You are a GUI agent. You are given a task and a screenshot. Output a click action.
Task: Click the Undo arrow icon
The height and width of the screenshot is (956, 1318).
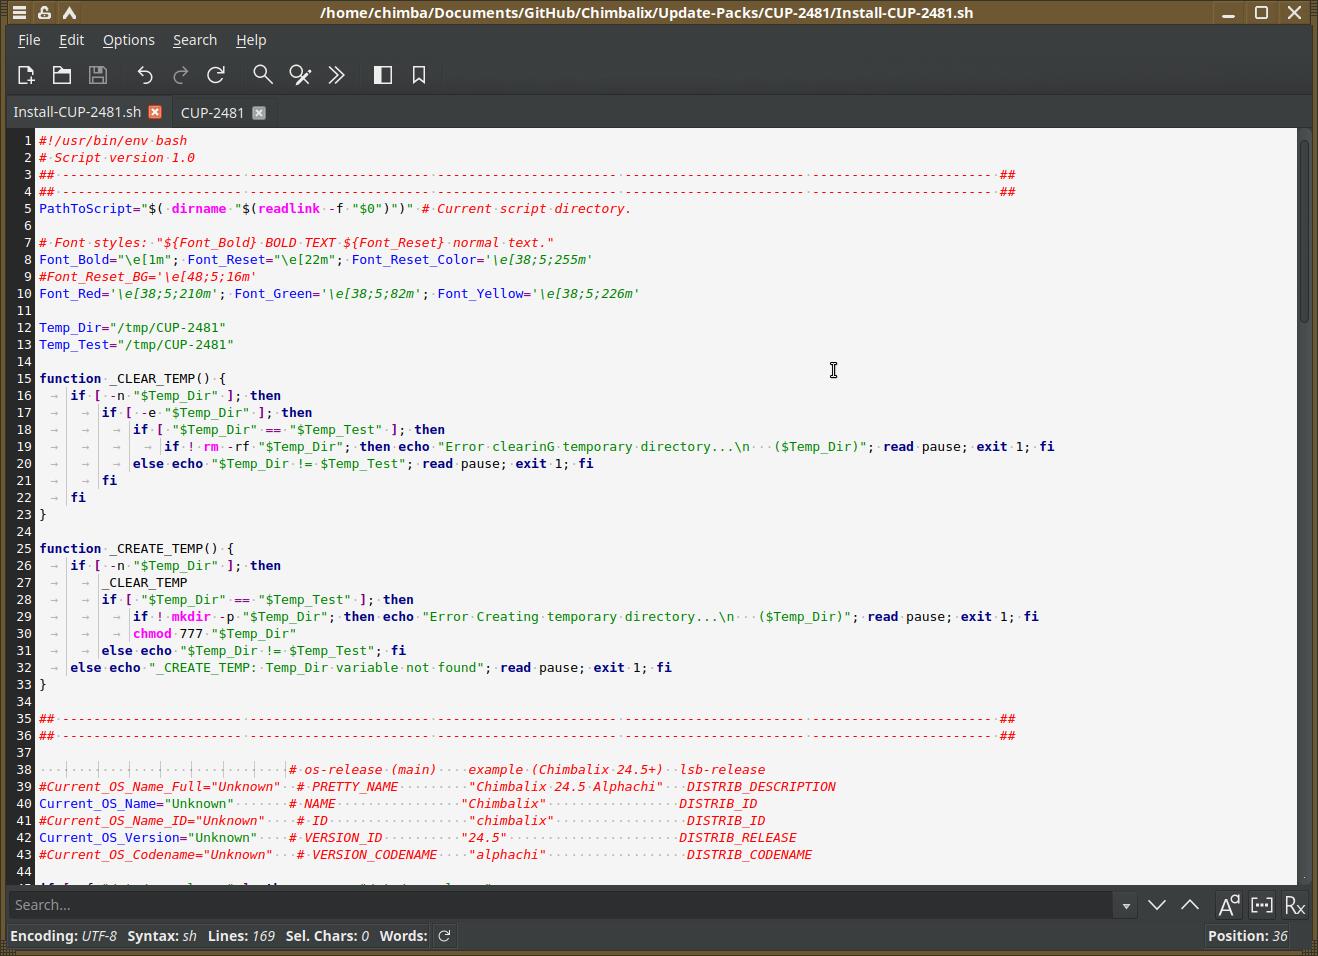[145, 75]
